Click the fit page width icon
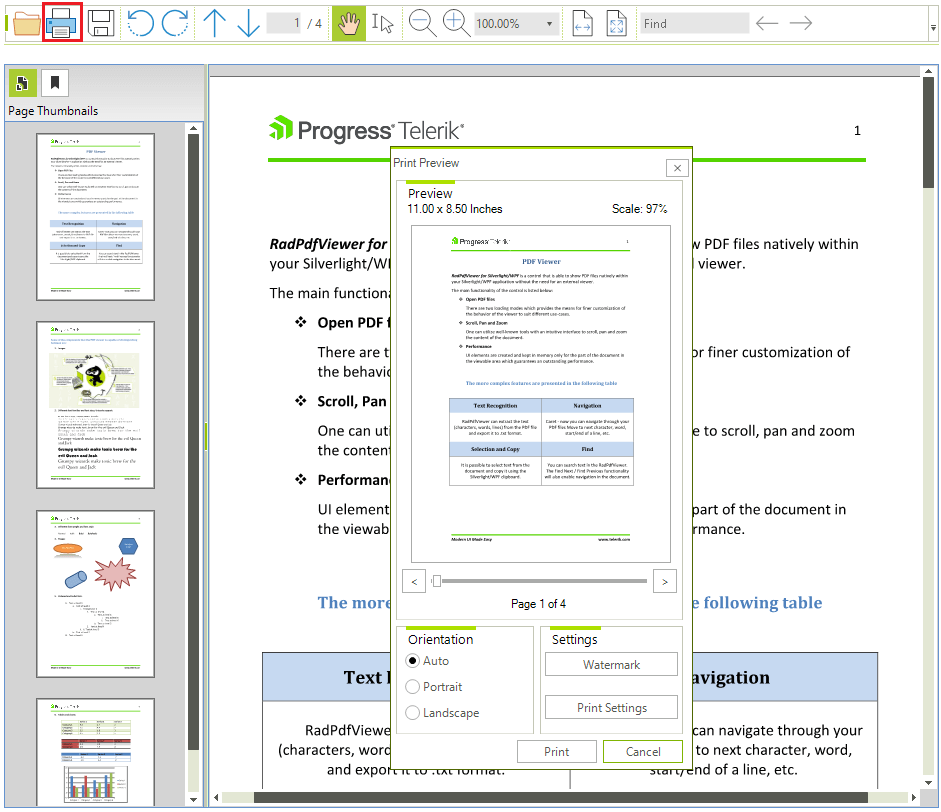 coord(582,23)
